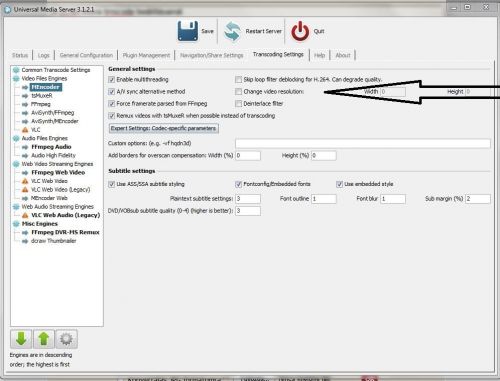Click overscan compensation Height (%) field

[x=324, y=155]
